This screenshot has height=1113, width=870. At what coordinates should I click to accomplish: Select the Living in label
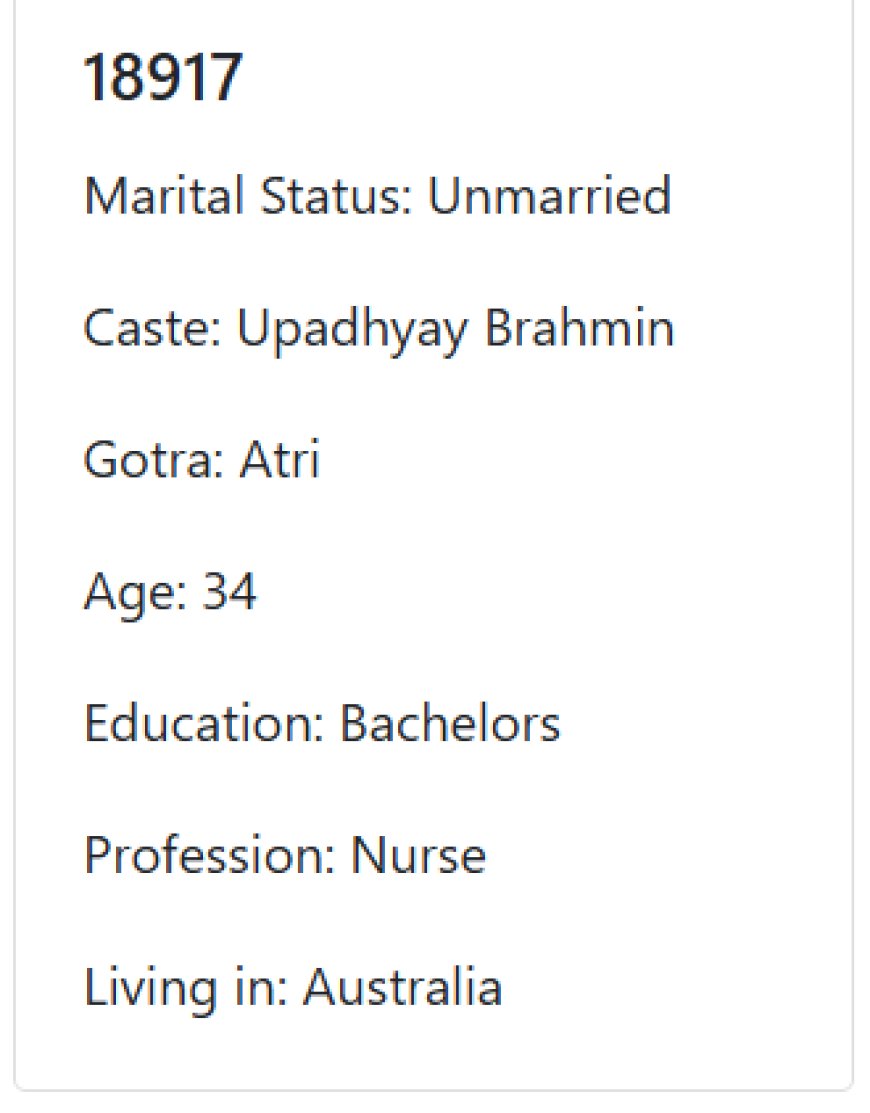coord(187,989)
